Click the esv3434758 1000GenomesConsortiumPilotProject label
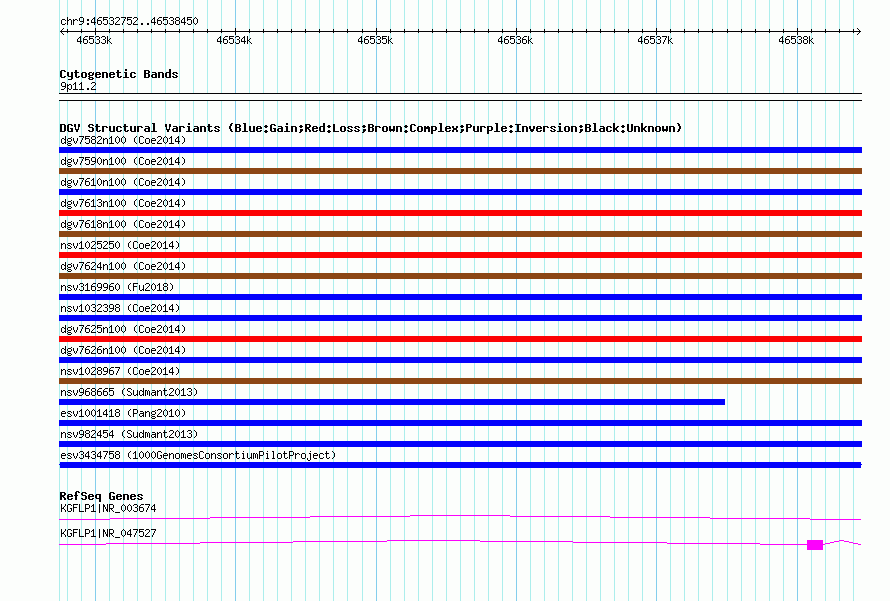The image size is (890, 601). pyautogui.click(x=198, y=455)
